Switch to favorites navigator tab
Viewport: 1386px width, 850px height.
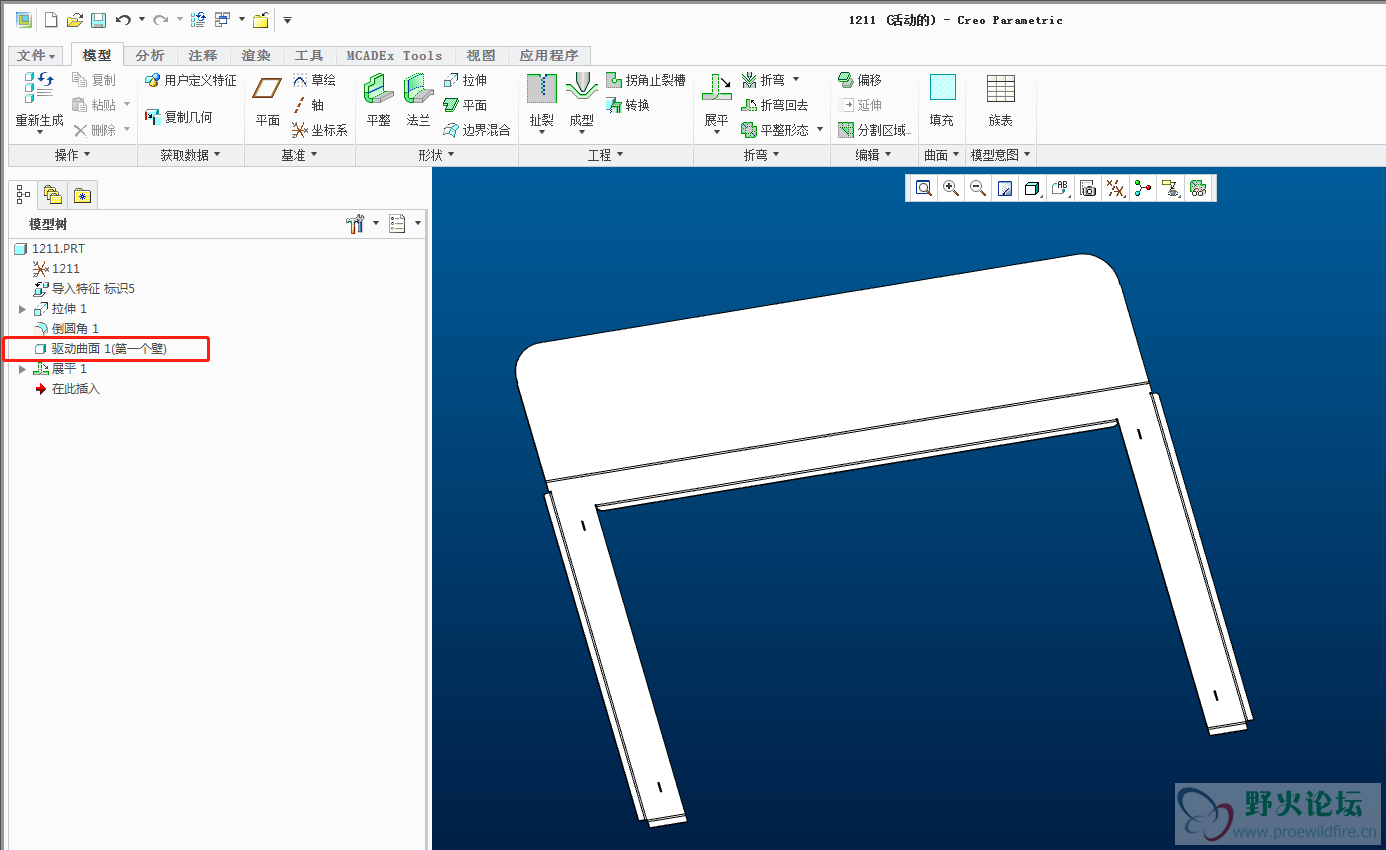click(82, 195)
